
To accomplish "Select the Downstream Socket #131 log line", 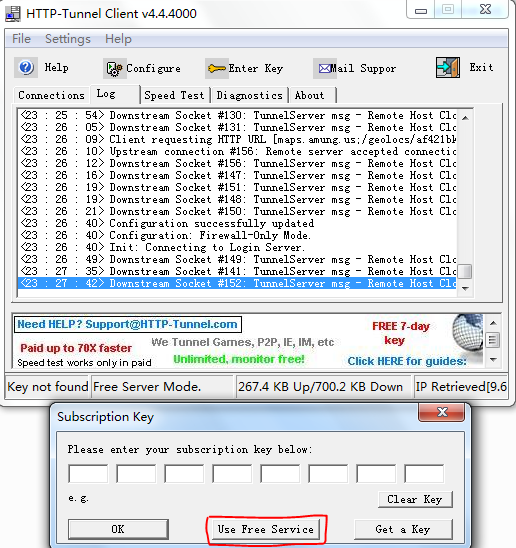I will click(237, 127).
